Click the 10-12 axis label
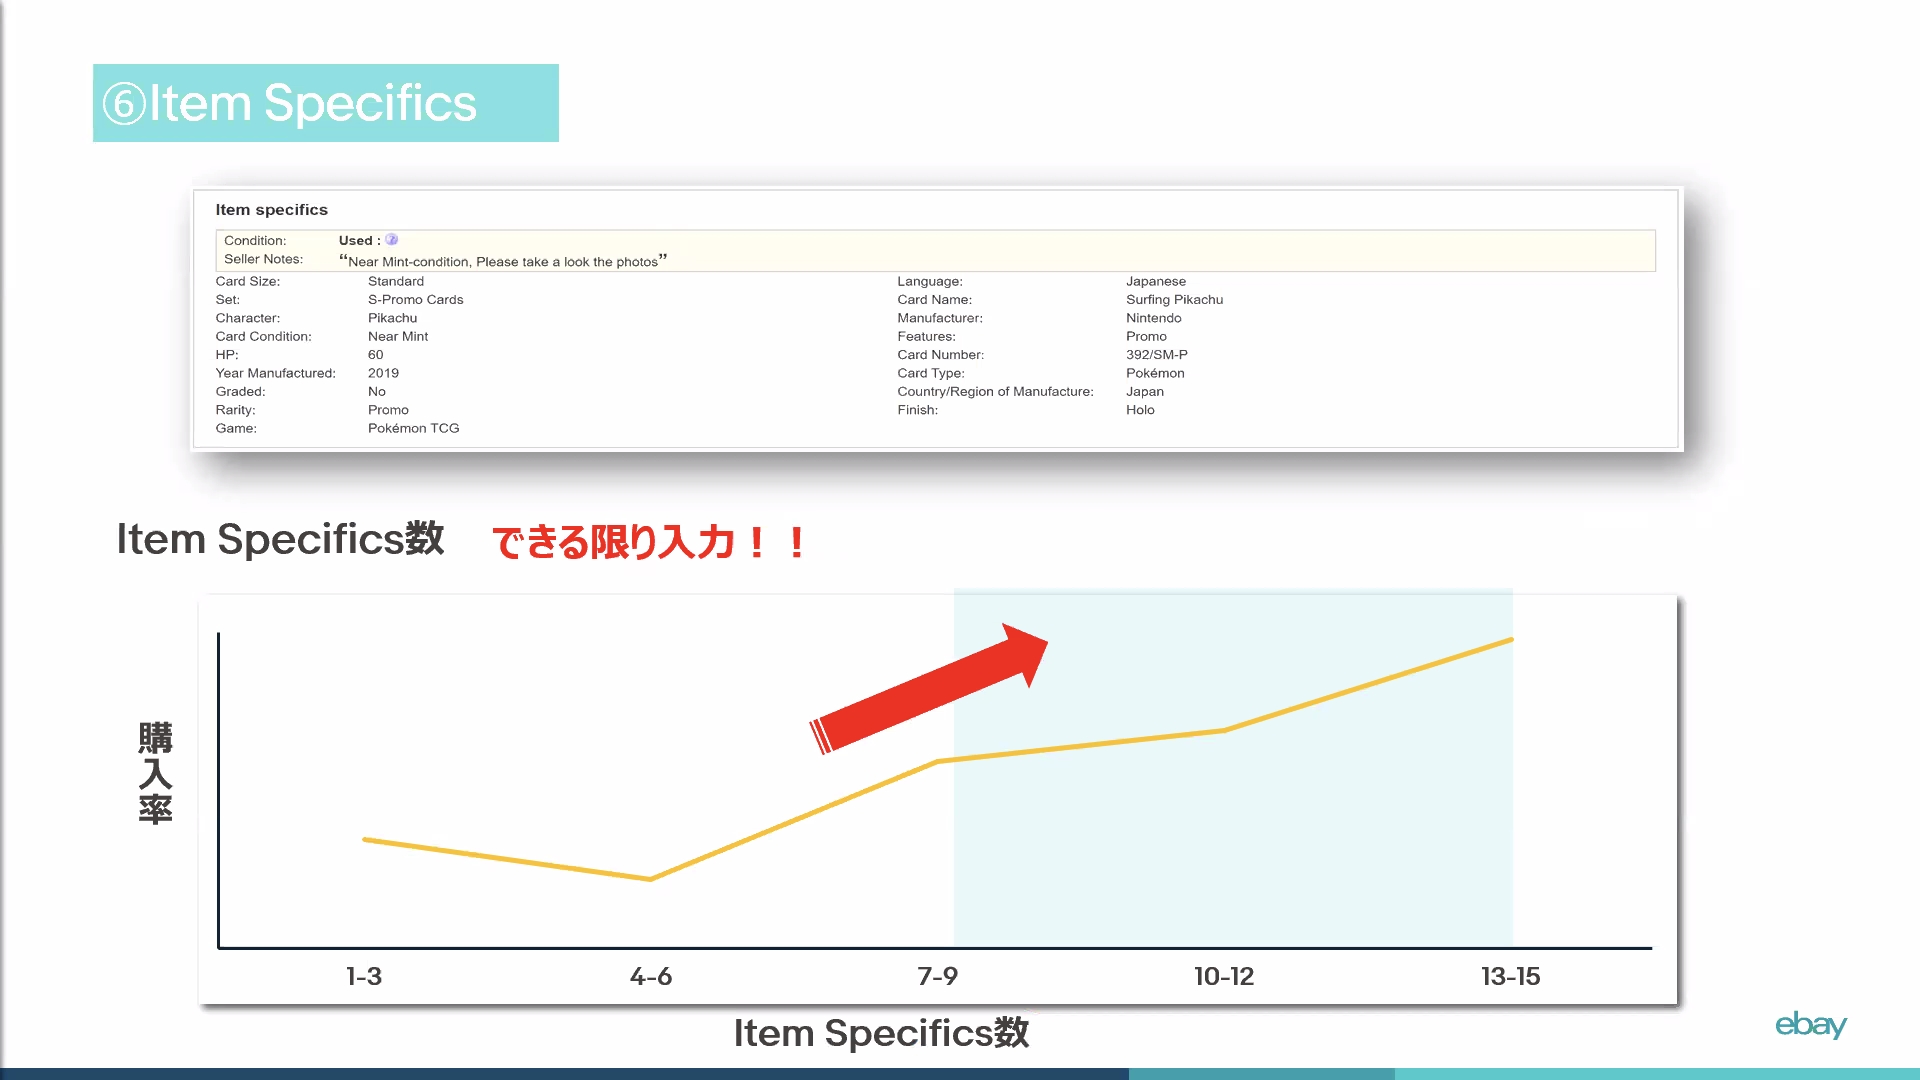The image size is (1920, 1080). [x=1224, y=976]
